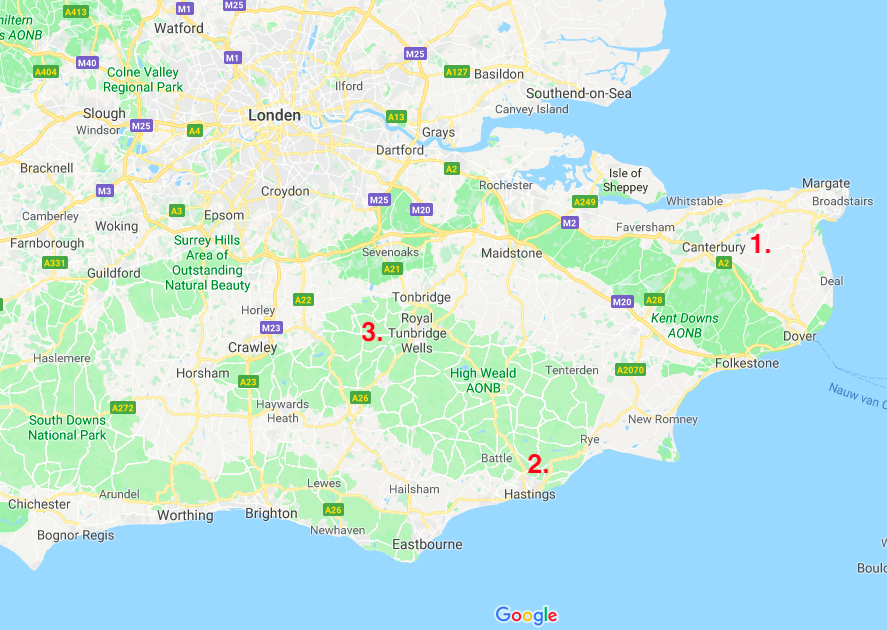
Task: Click the A21 road shield below Sevenoaks
Action: tap(392, 269)
